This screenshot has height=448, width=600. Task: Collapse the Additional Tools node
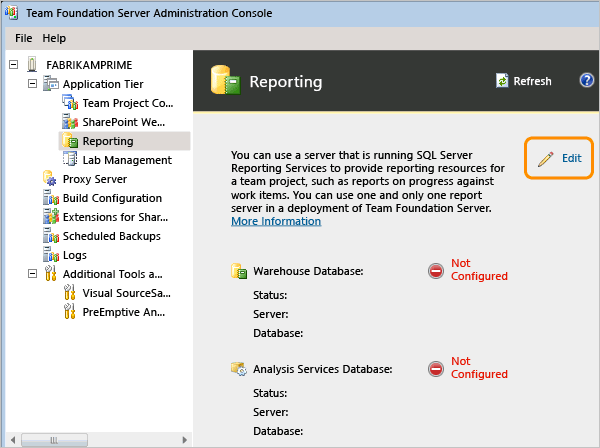pyautogui.click(x=33, y=275)
